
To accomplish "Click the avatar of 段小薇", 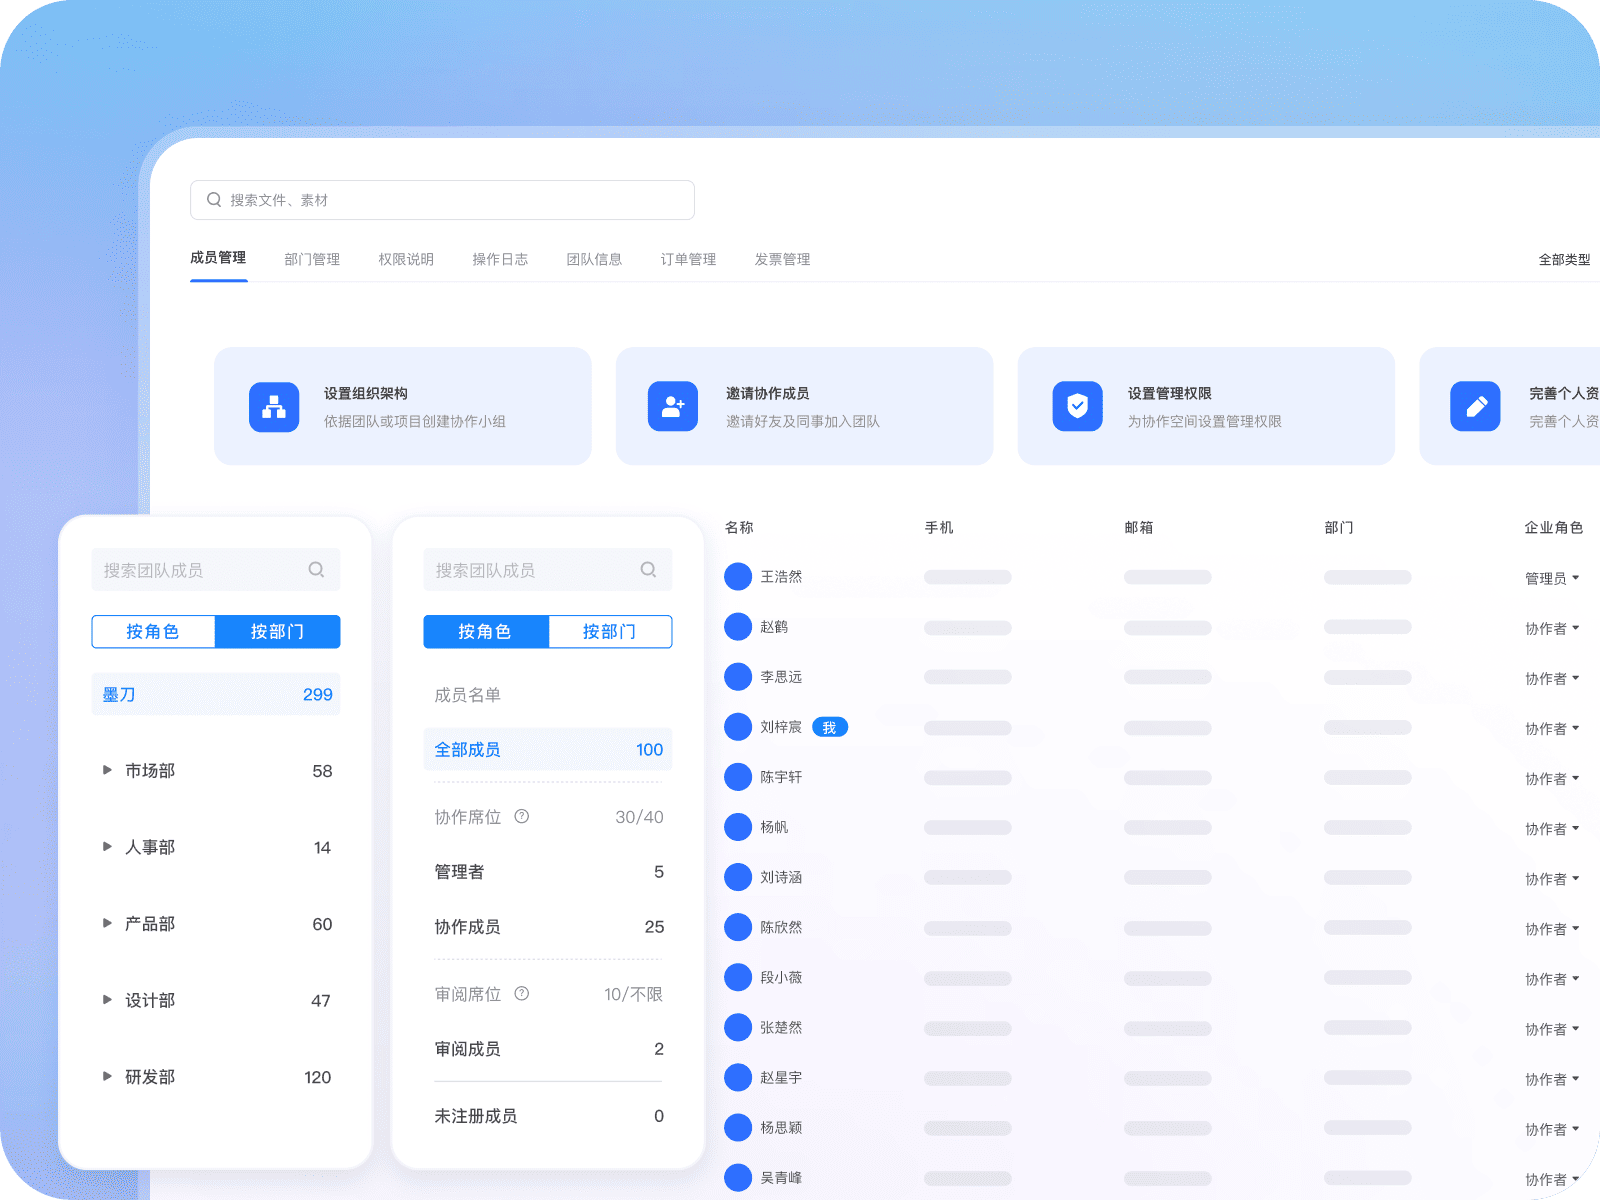I will pos(738,977).
